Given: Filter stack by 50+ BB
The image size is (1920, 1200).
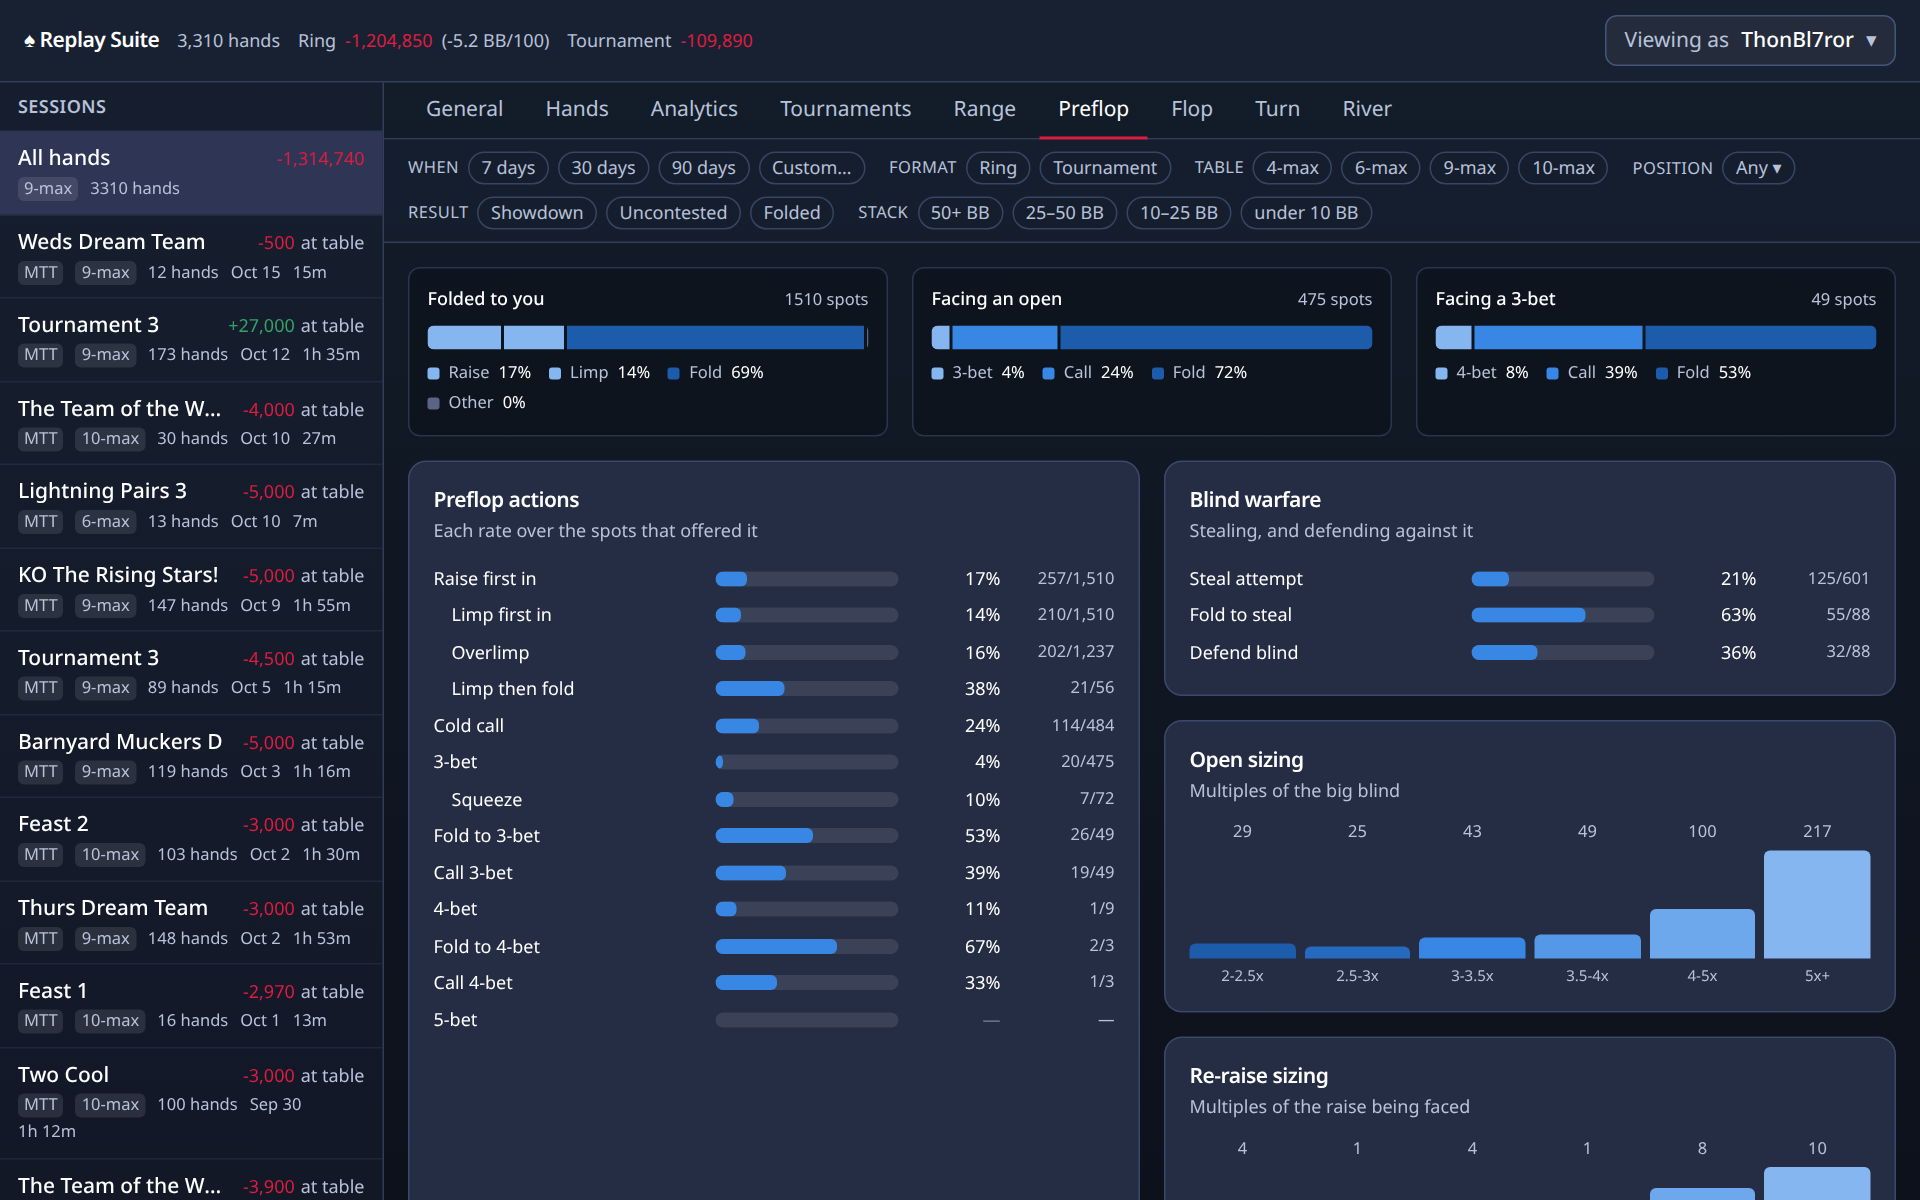Looking at the screenshot, I should [x=960, y=213].
